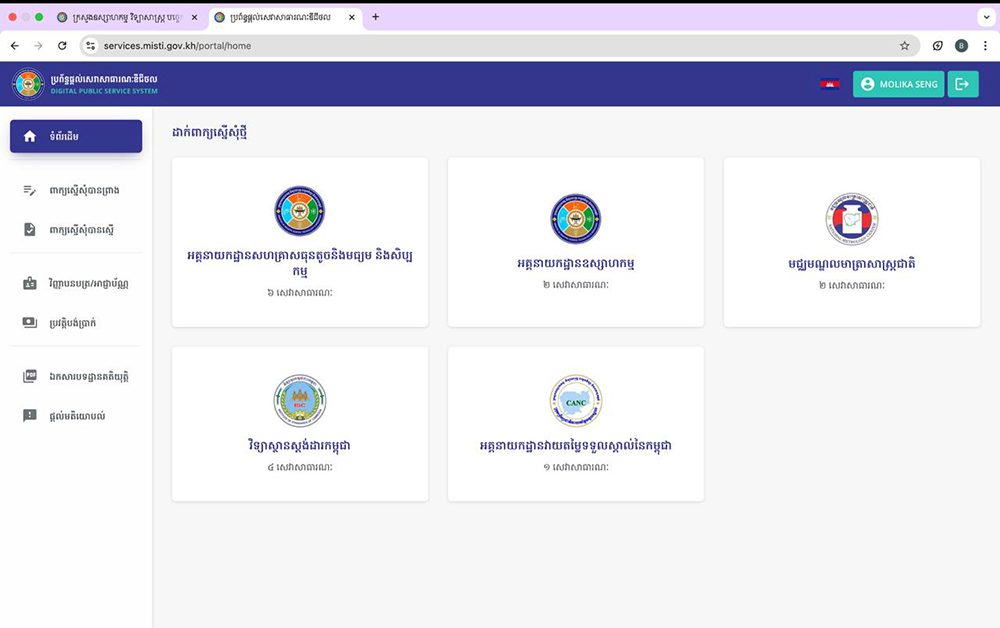Viewport: 1000px width, 628px height.
Task: Select the National Metrology Center card
Action: click(x=851, y=242)
